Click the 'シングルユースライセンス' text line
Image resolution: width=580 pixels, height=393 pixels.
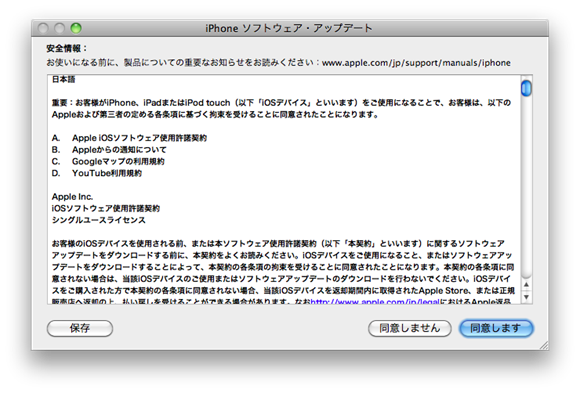pyautogui.click(x=99, y=220)
